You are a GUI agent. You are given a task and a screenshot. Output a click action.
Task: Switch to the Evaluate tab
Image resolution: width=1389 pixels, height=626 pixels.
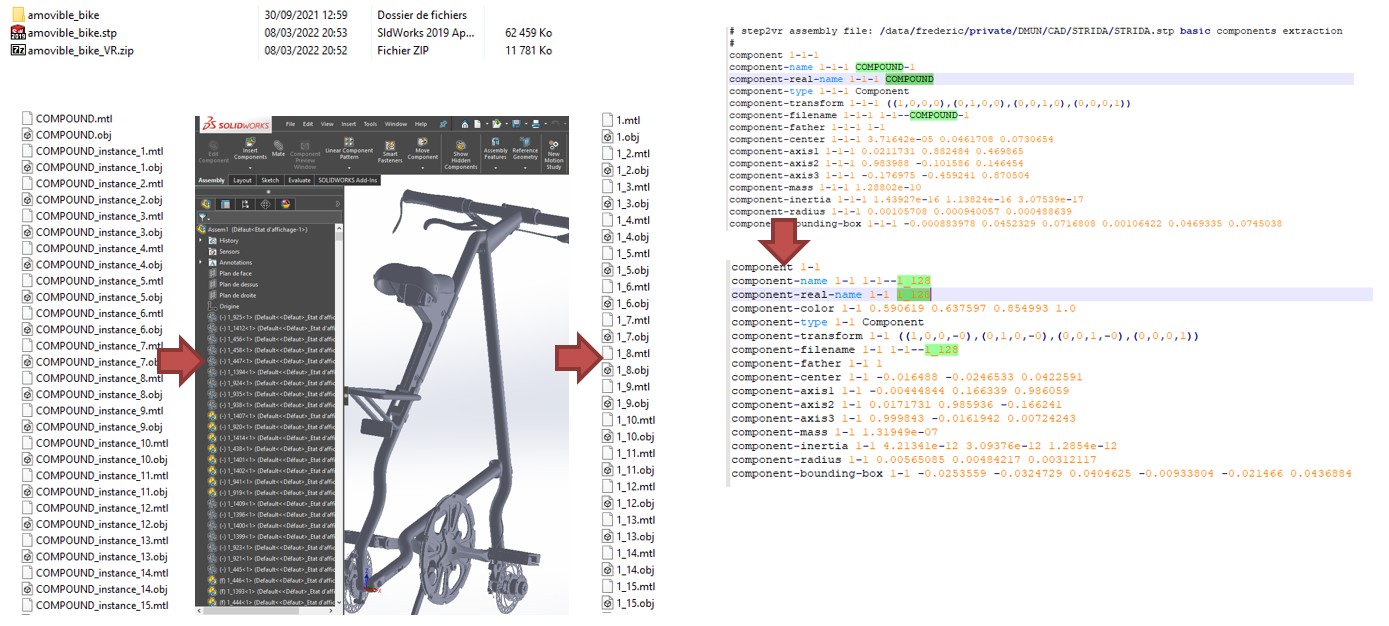pos(299,180)
